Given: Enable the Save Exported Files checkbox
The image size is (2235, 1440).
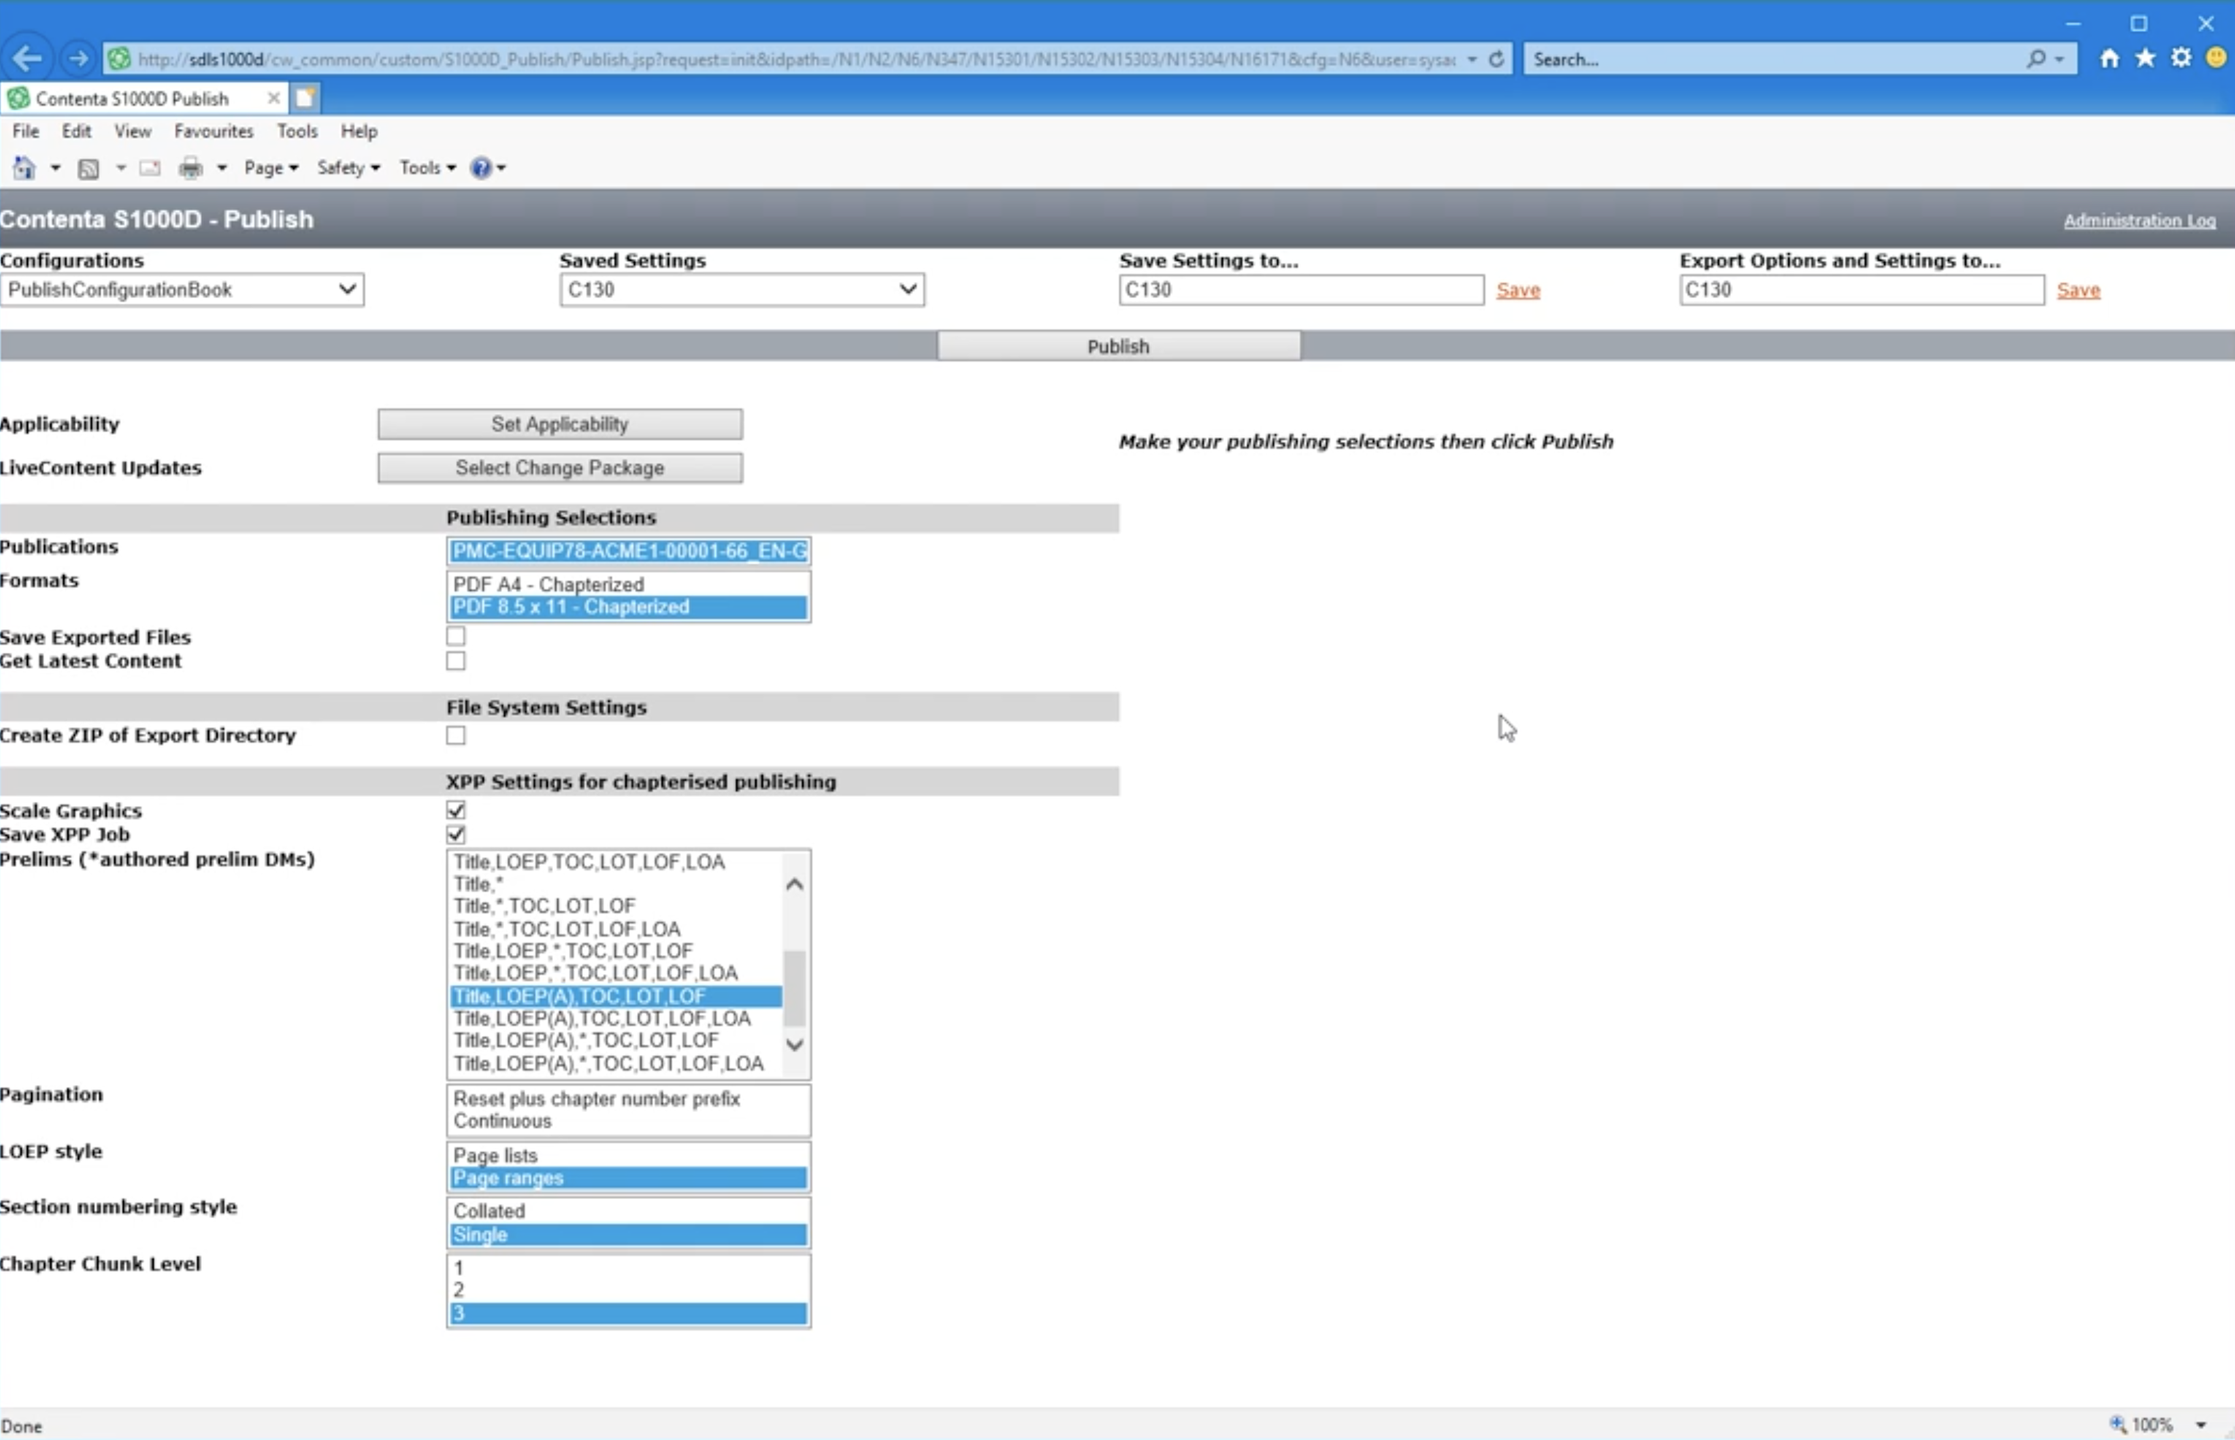Looking at the screenshot, I should click(456, 636).
